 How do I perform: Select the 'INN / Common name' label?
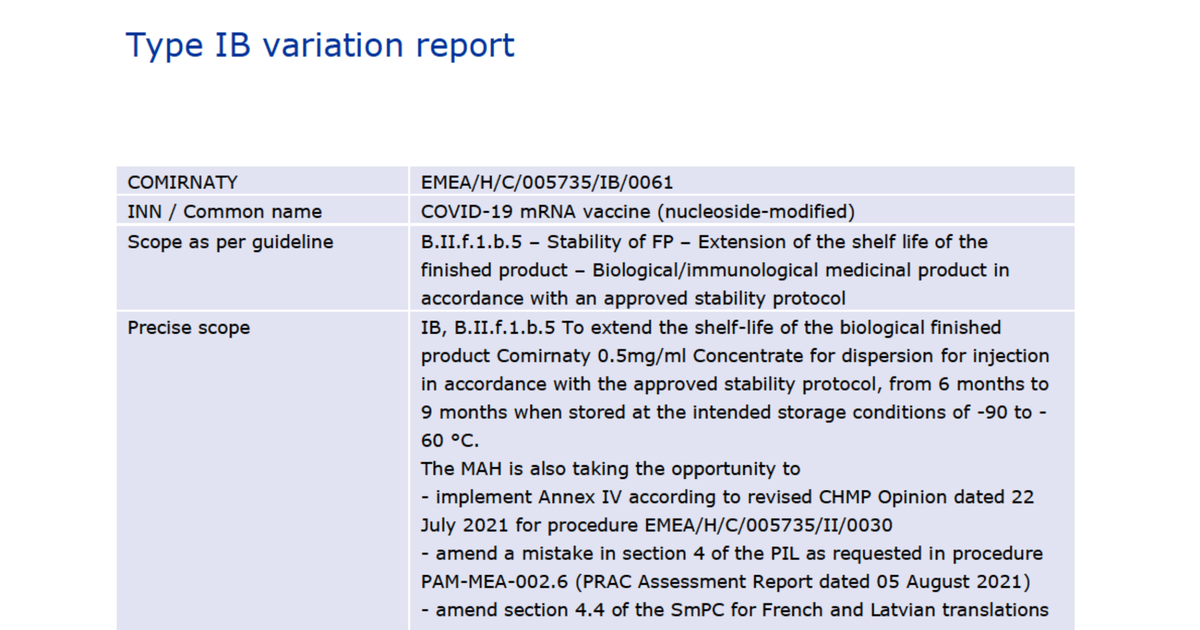point(225,211)
